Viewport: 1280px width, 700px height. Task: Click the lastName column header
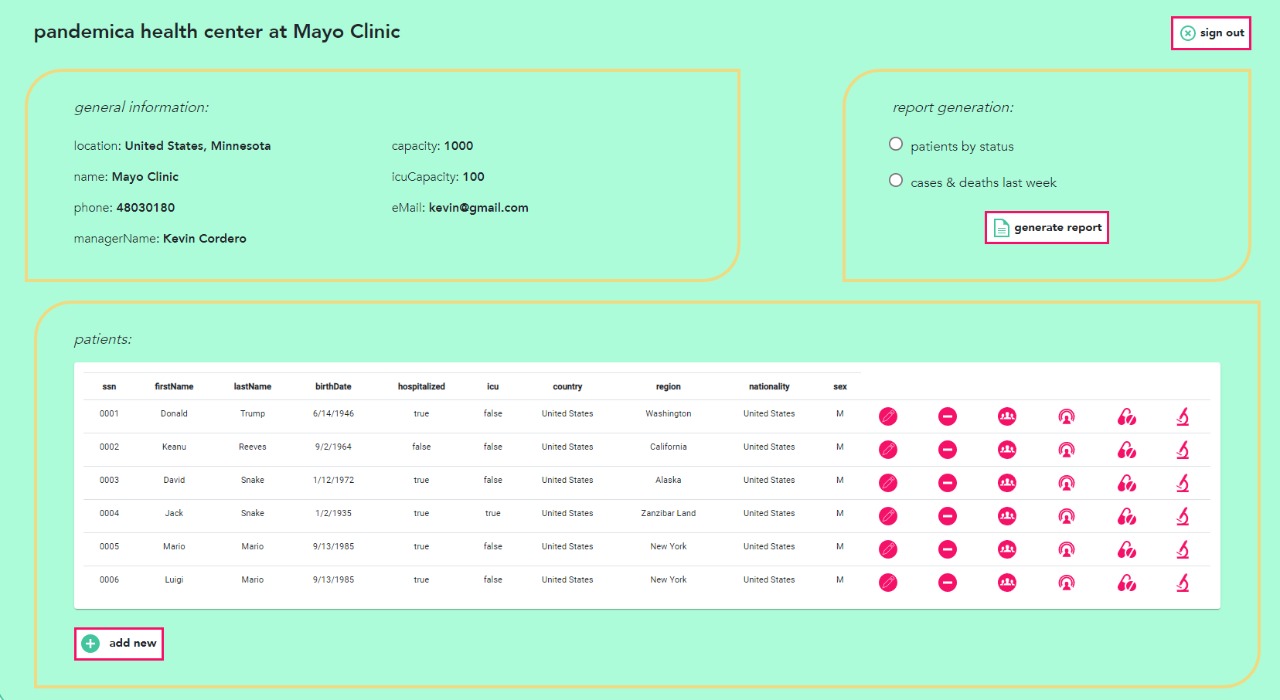[252, 386]
